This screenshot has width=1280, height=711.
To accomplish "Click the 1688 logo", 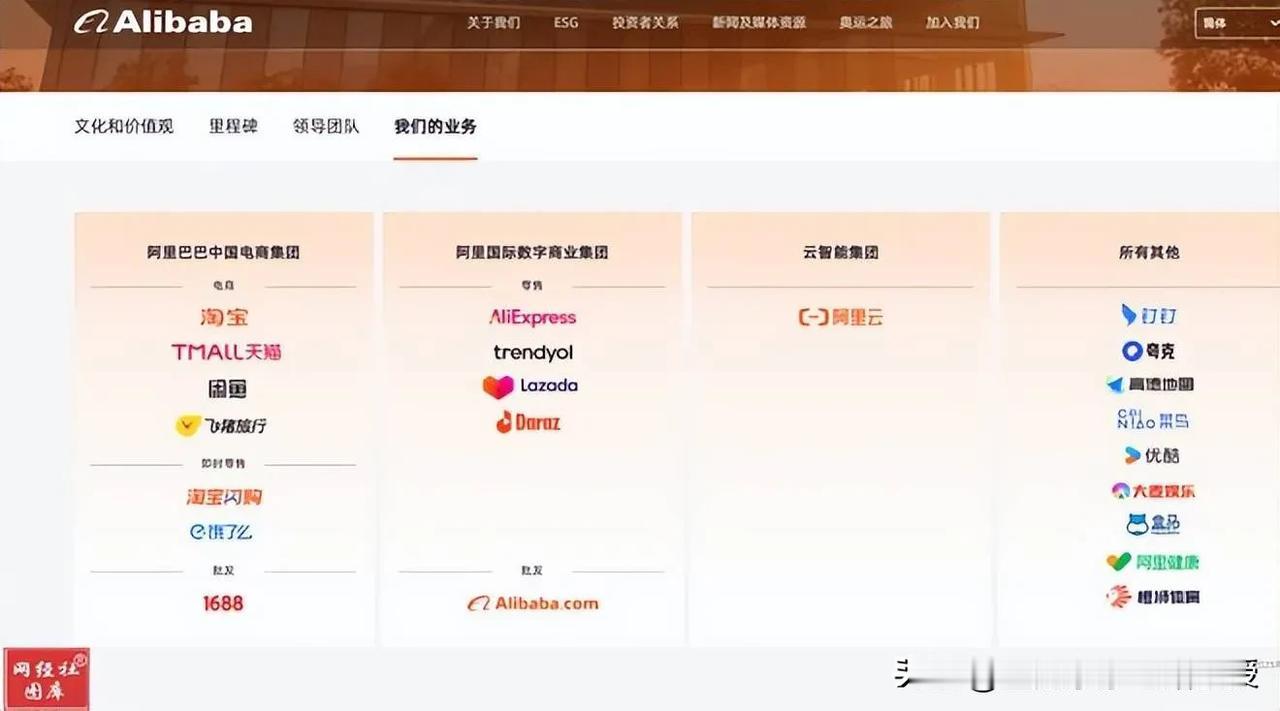I will tap(222, 603).
